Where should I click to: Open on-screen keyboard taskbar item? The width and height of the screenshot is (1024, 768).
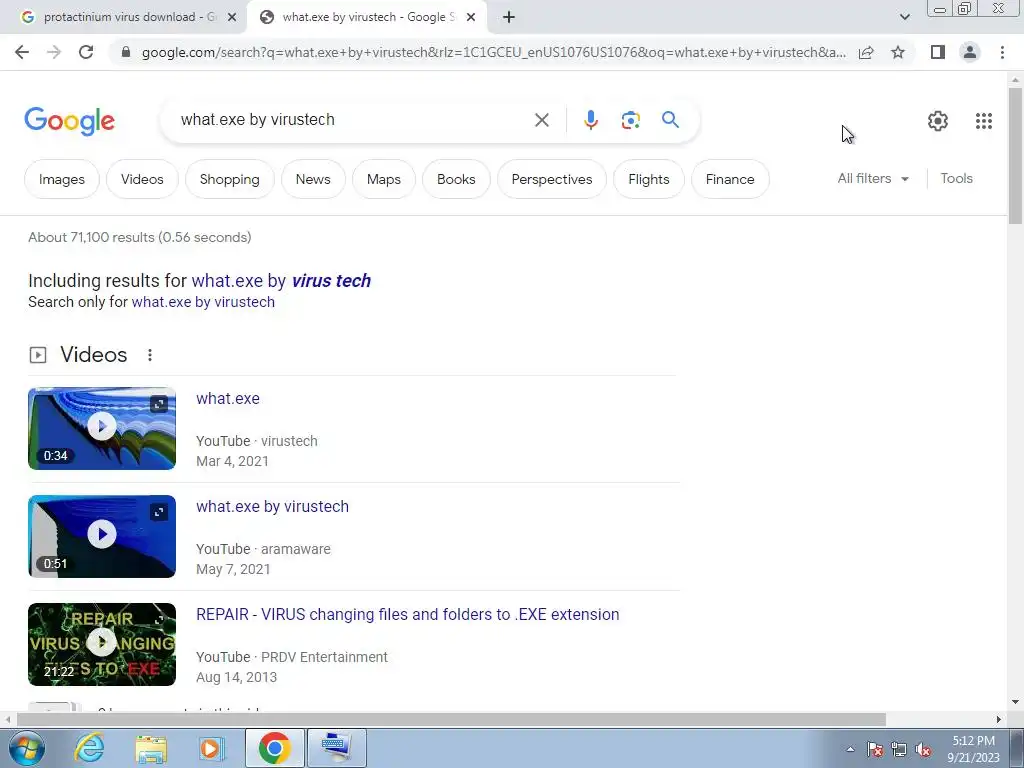336,748
